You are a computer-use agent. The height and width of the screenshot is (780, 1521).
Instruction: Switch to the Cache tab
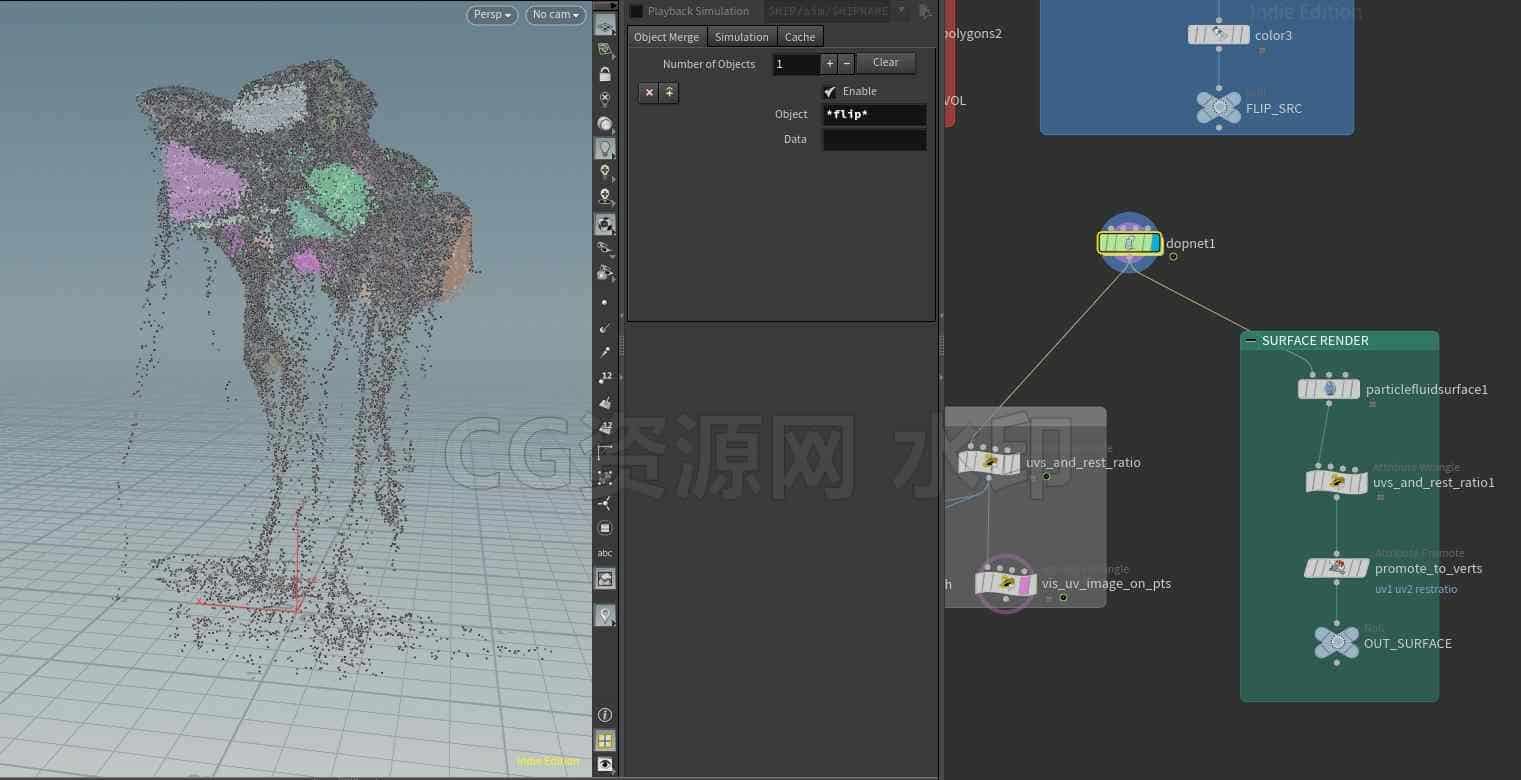point(800,37)
